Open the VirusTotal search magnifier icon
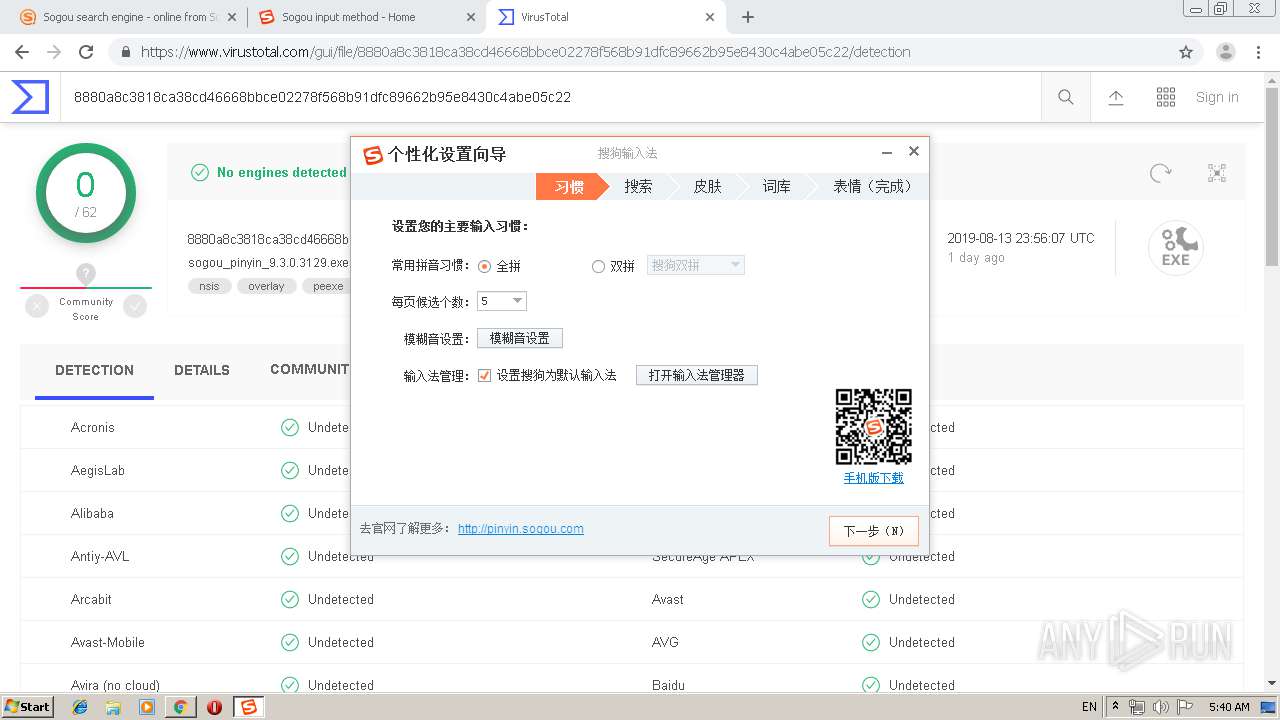1280x720 pixels. point(1066,97)
